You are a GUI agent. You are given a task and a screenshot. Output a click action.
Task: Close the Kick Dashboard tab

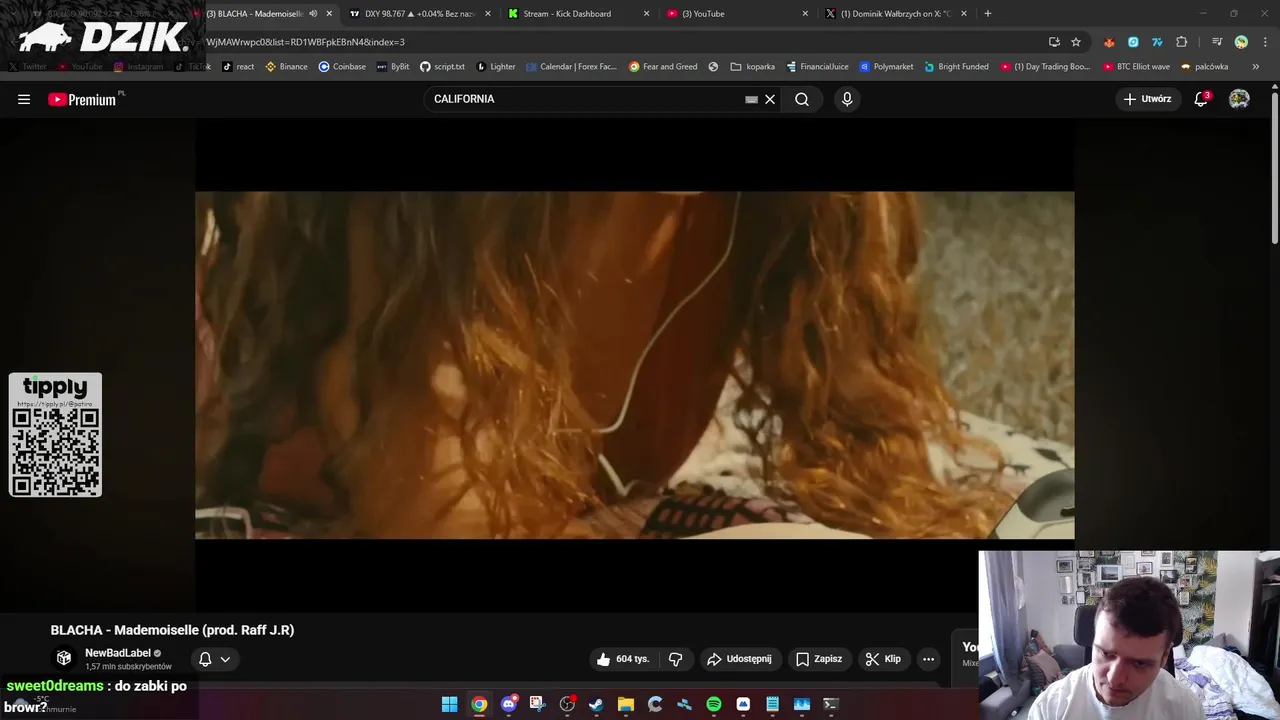pos(646,14)
